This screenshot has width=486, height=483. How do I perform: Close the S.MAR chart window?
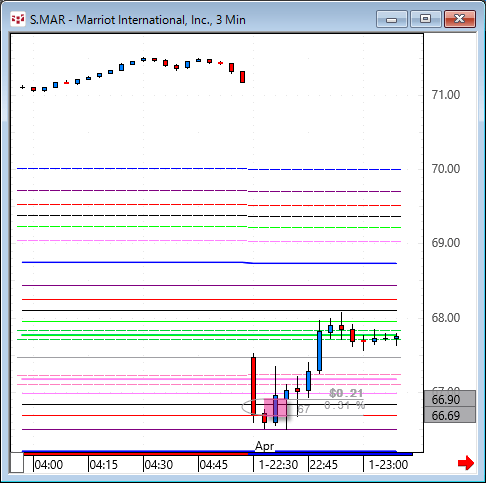click(x=460, y=19)
